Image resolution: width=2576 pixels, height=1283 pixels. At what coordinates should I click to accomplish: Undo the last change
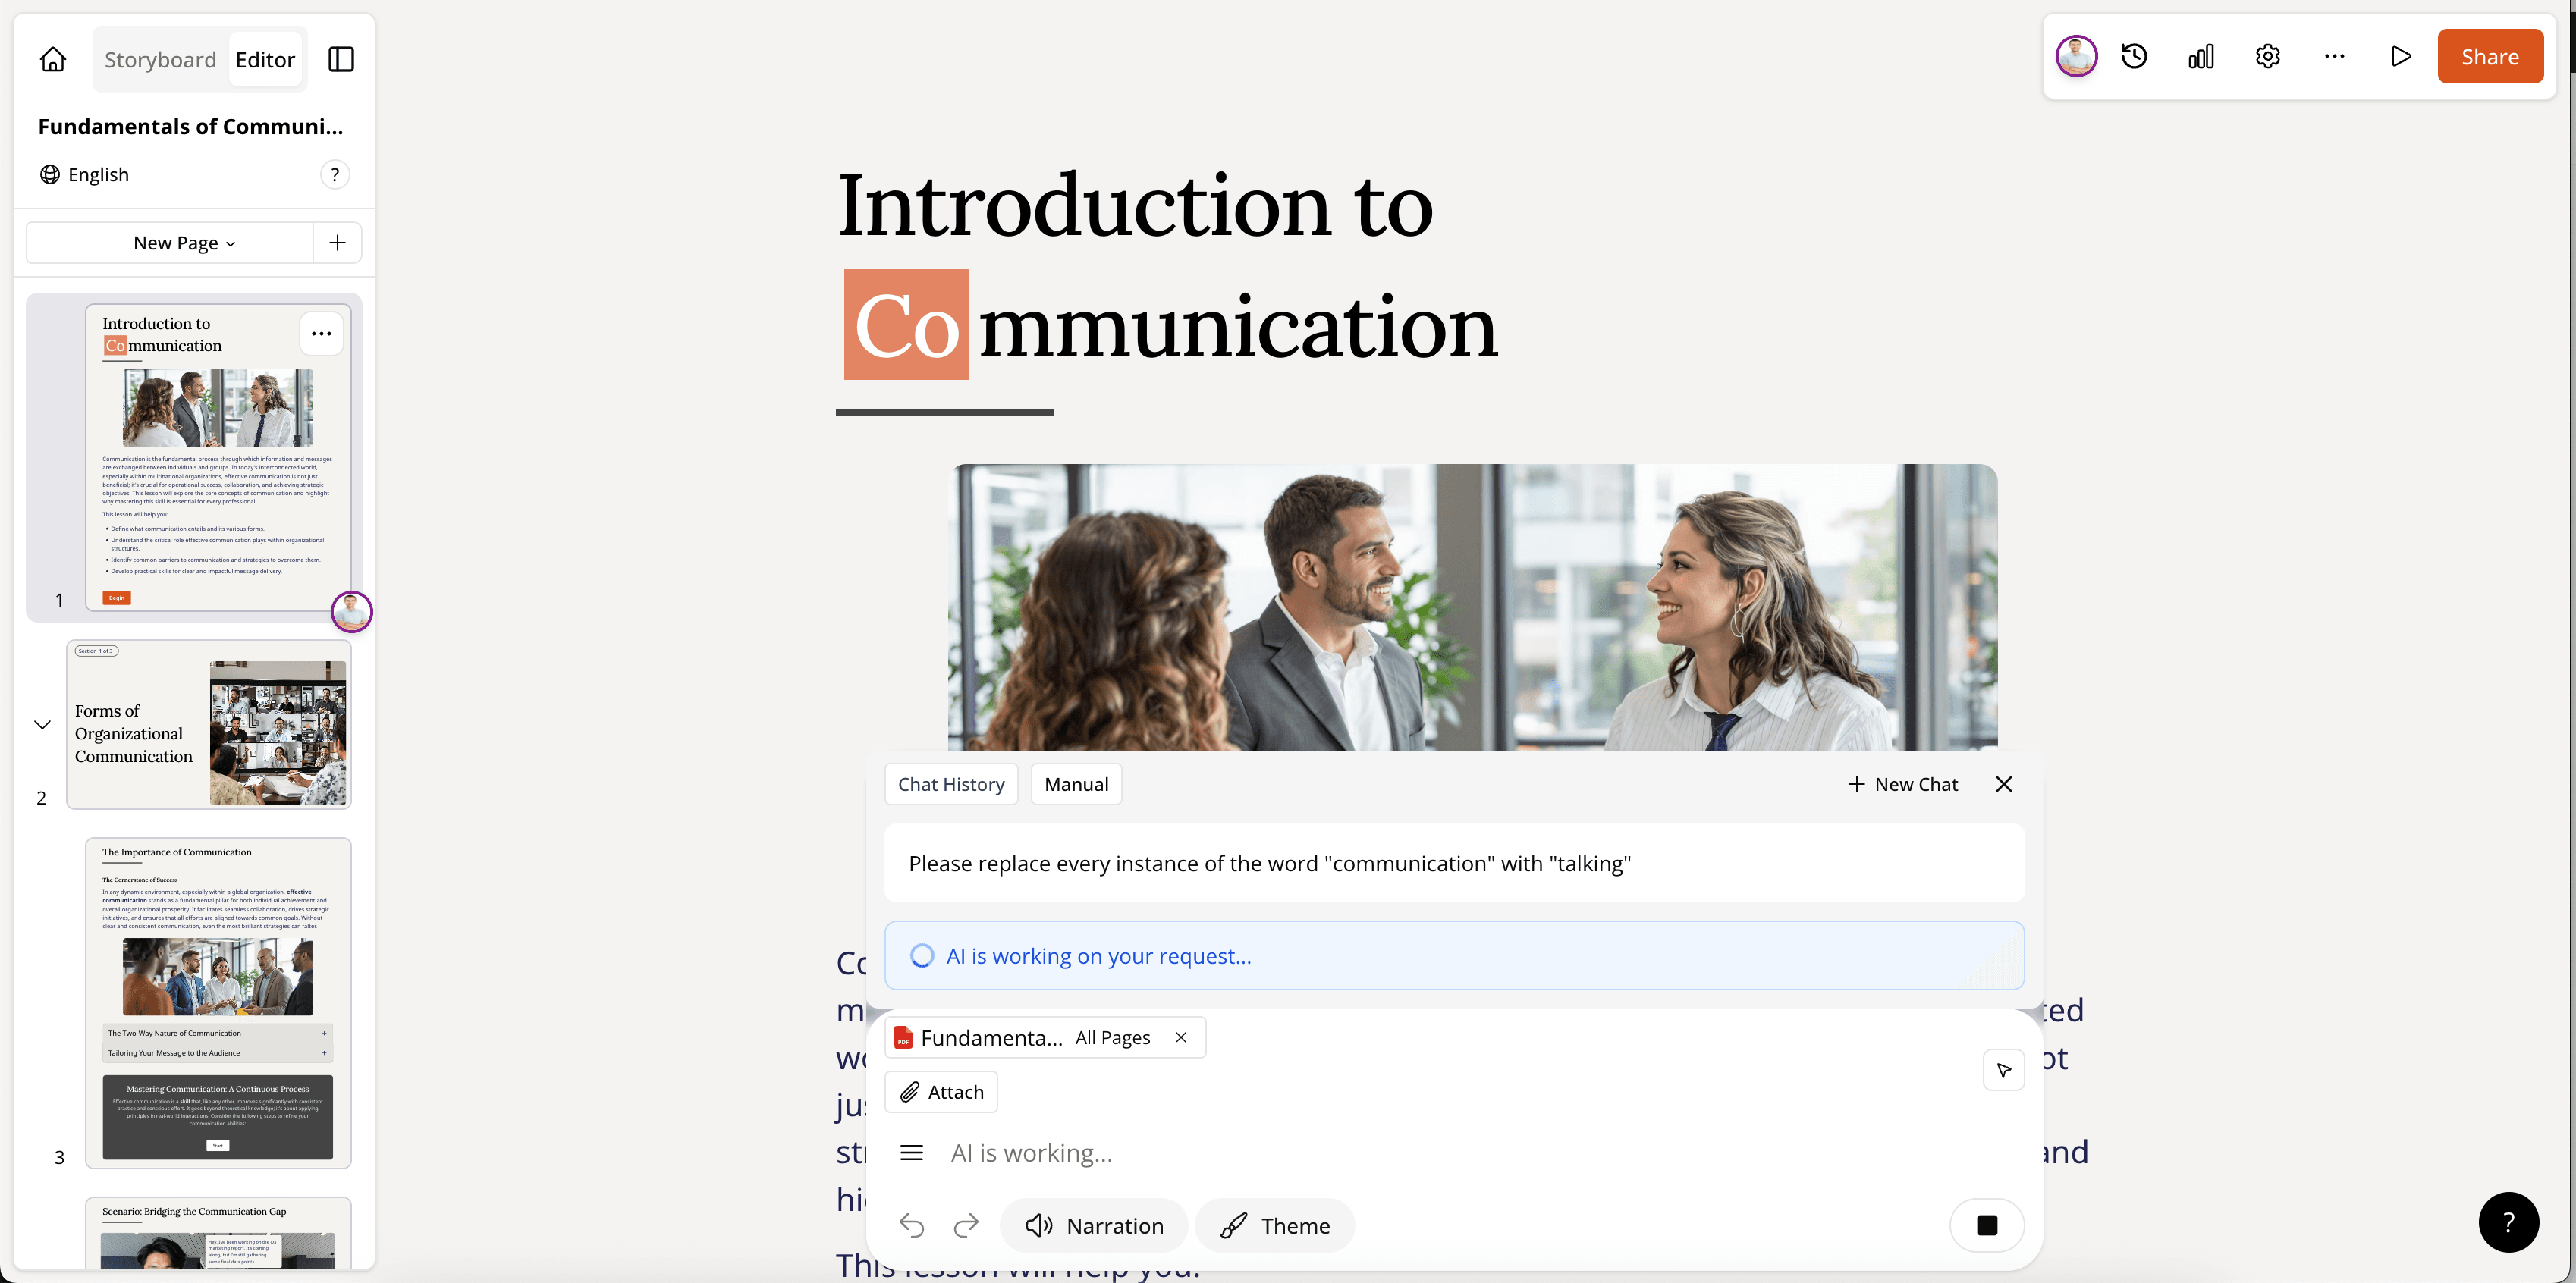pos(911,1225)
